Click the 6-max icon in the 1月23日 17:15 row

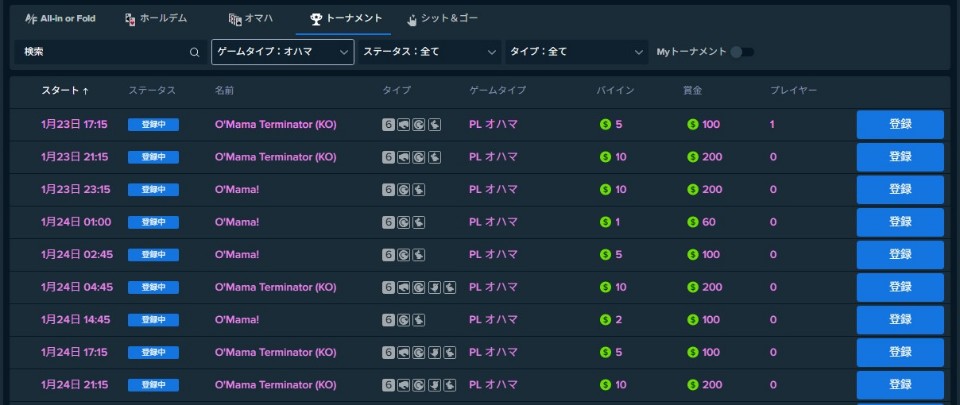point(388,125)
